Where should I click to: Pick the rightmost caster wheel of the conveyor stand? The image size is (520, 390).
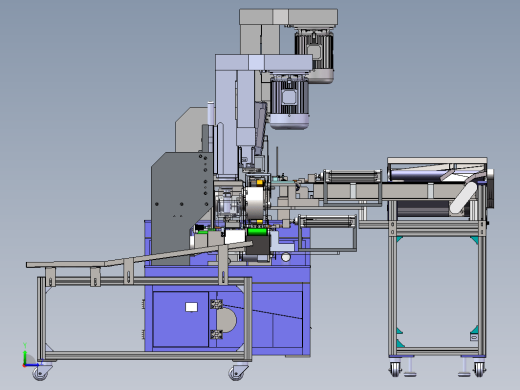(x=479, y=369)
